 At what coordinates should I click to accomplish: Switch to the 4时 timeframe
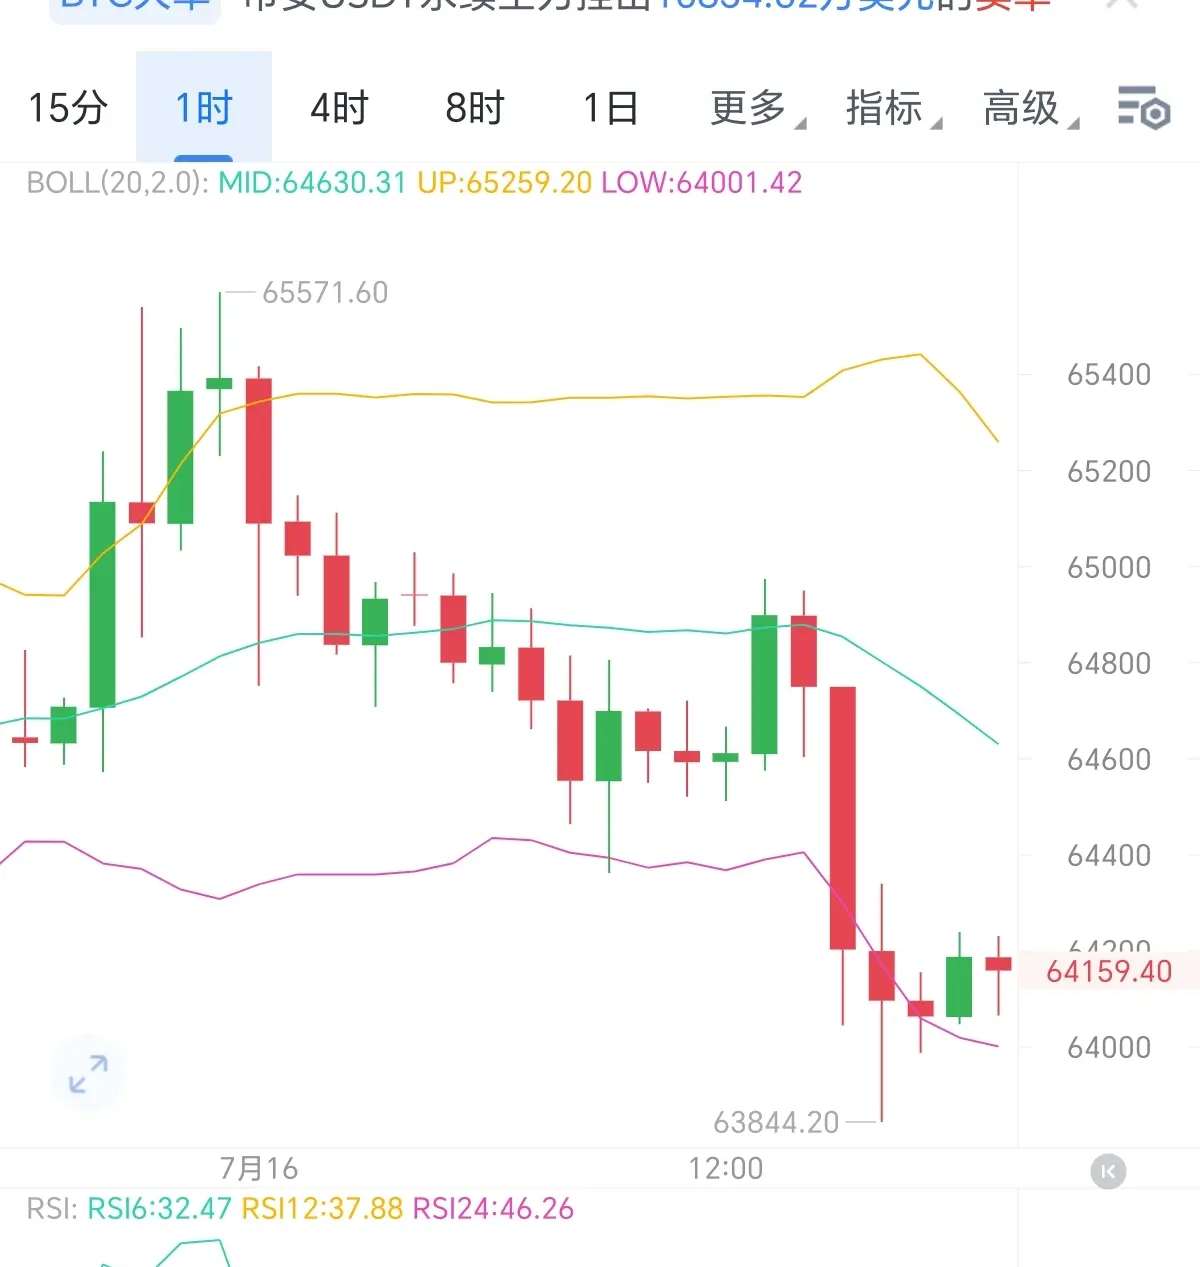point(340,108)
